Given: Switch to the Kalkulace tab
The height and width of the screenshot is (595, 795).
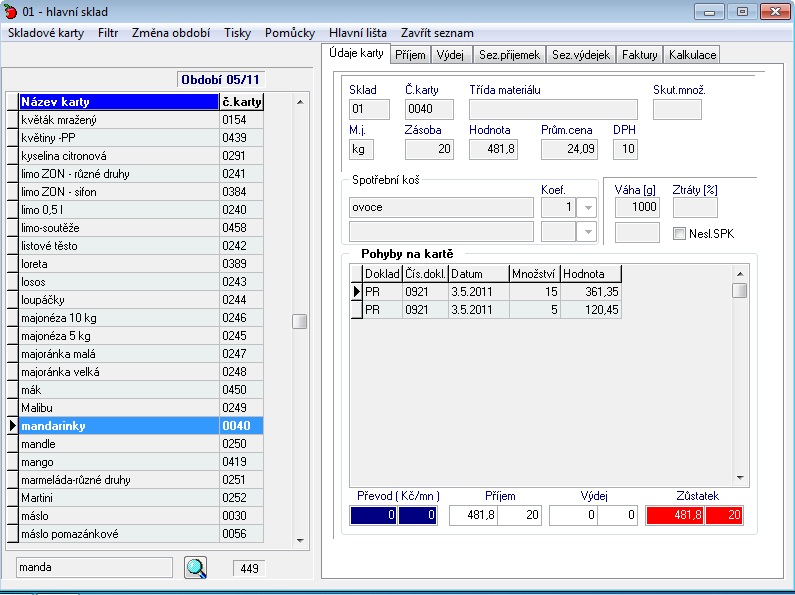Looking at the screenshot, I should [x=692, y=55].
